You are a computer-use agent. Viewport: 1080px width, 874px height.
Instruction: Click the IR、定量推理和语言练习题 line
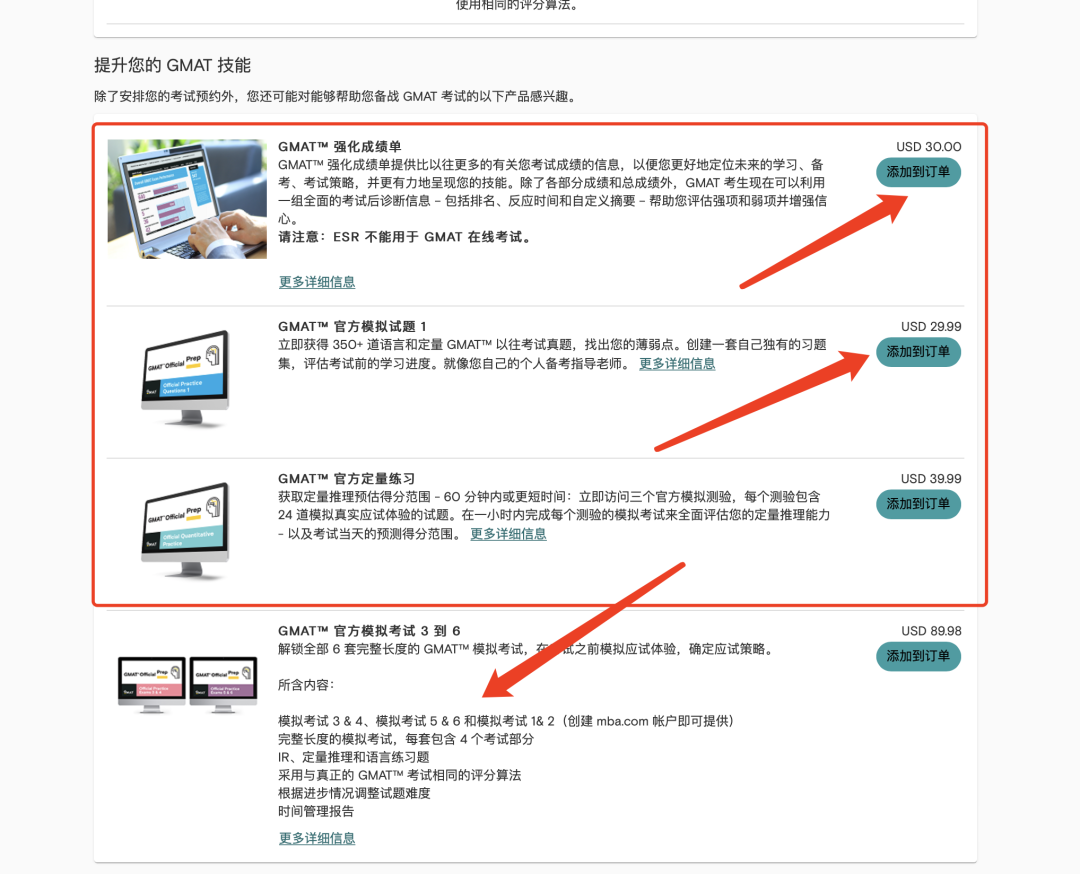tap(353, 757)
